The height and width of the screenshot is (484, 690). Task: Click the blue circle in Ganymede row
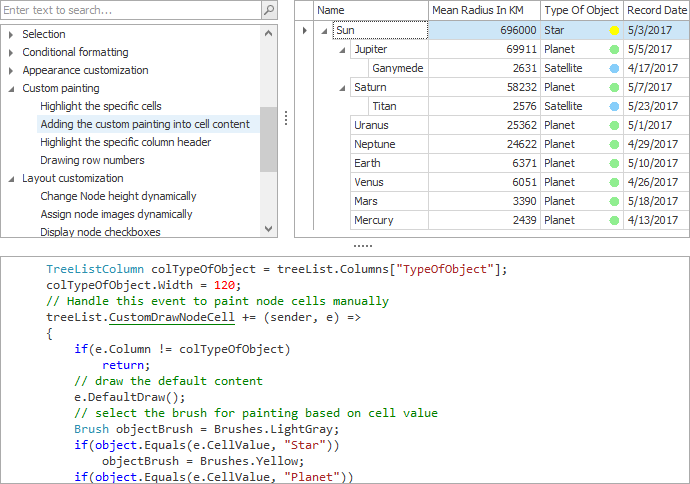(x=614, y=68)
